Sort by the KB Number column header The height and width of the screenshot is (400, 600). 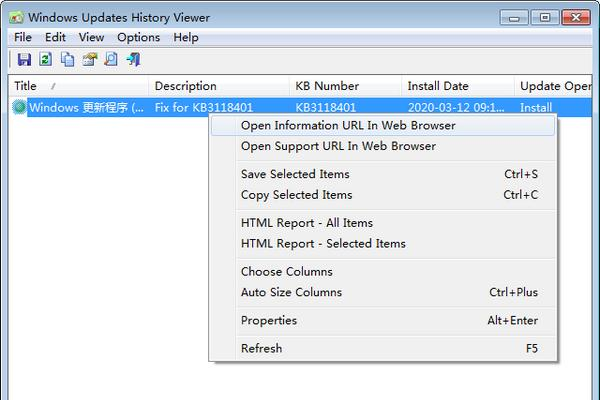point(345,86)
